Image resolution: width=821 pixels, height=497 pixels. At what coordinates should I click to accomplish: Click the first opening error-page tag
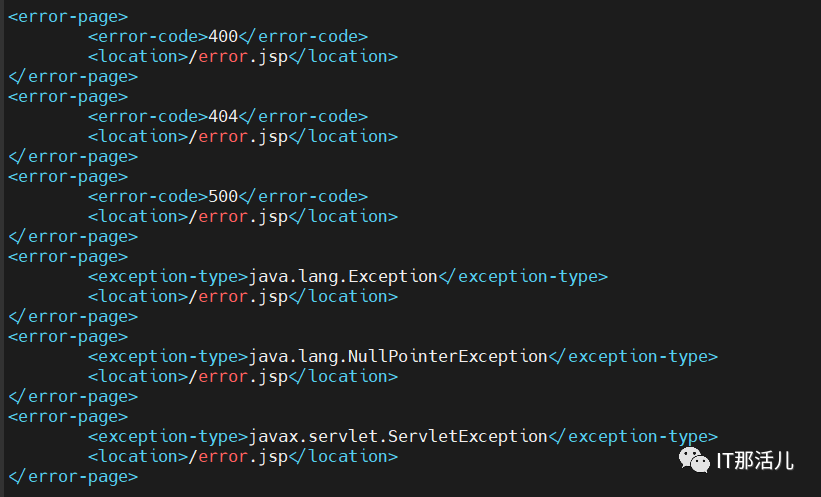pyautogui.click(x=68, y=16)
